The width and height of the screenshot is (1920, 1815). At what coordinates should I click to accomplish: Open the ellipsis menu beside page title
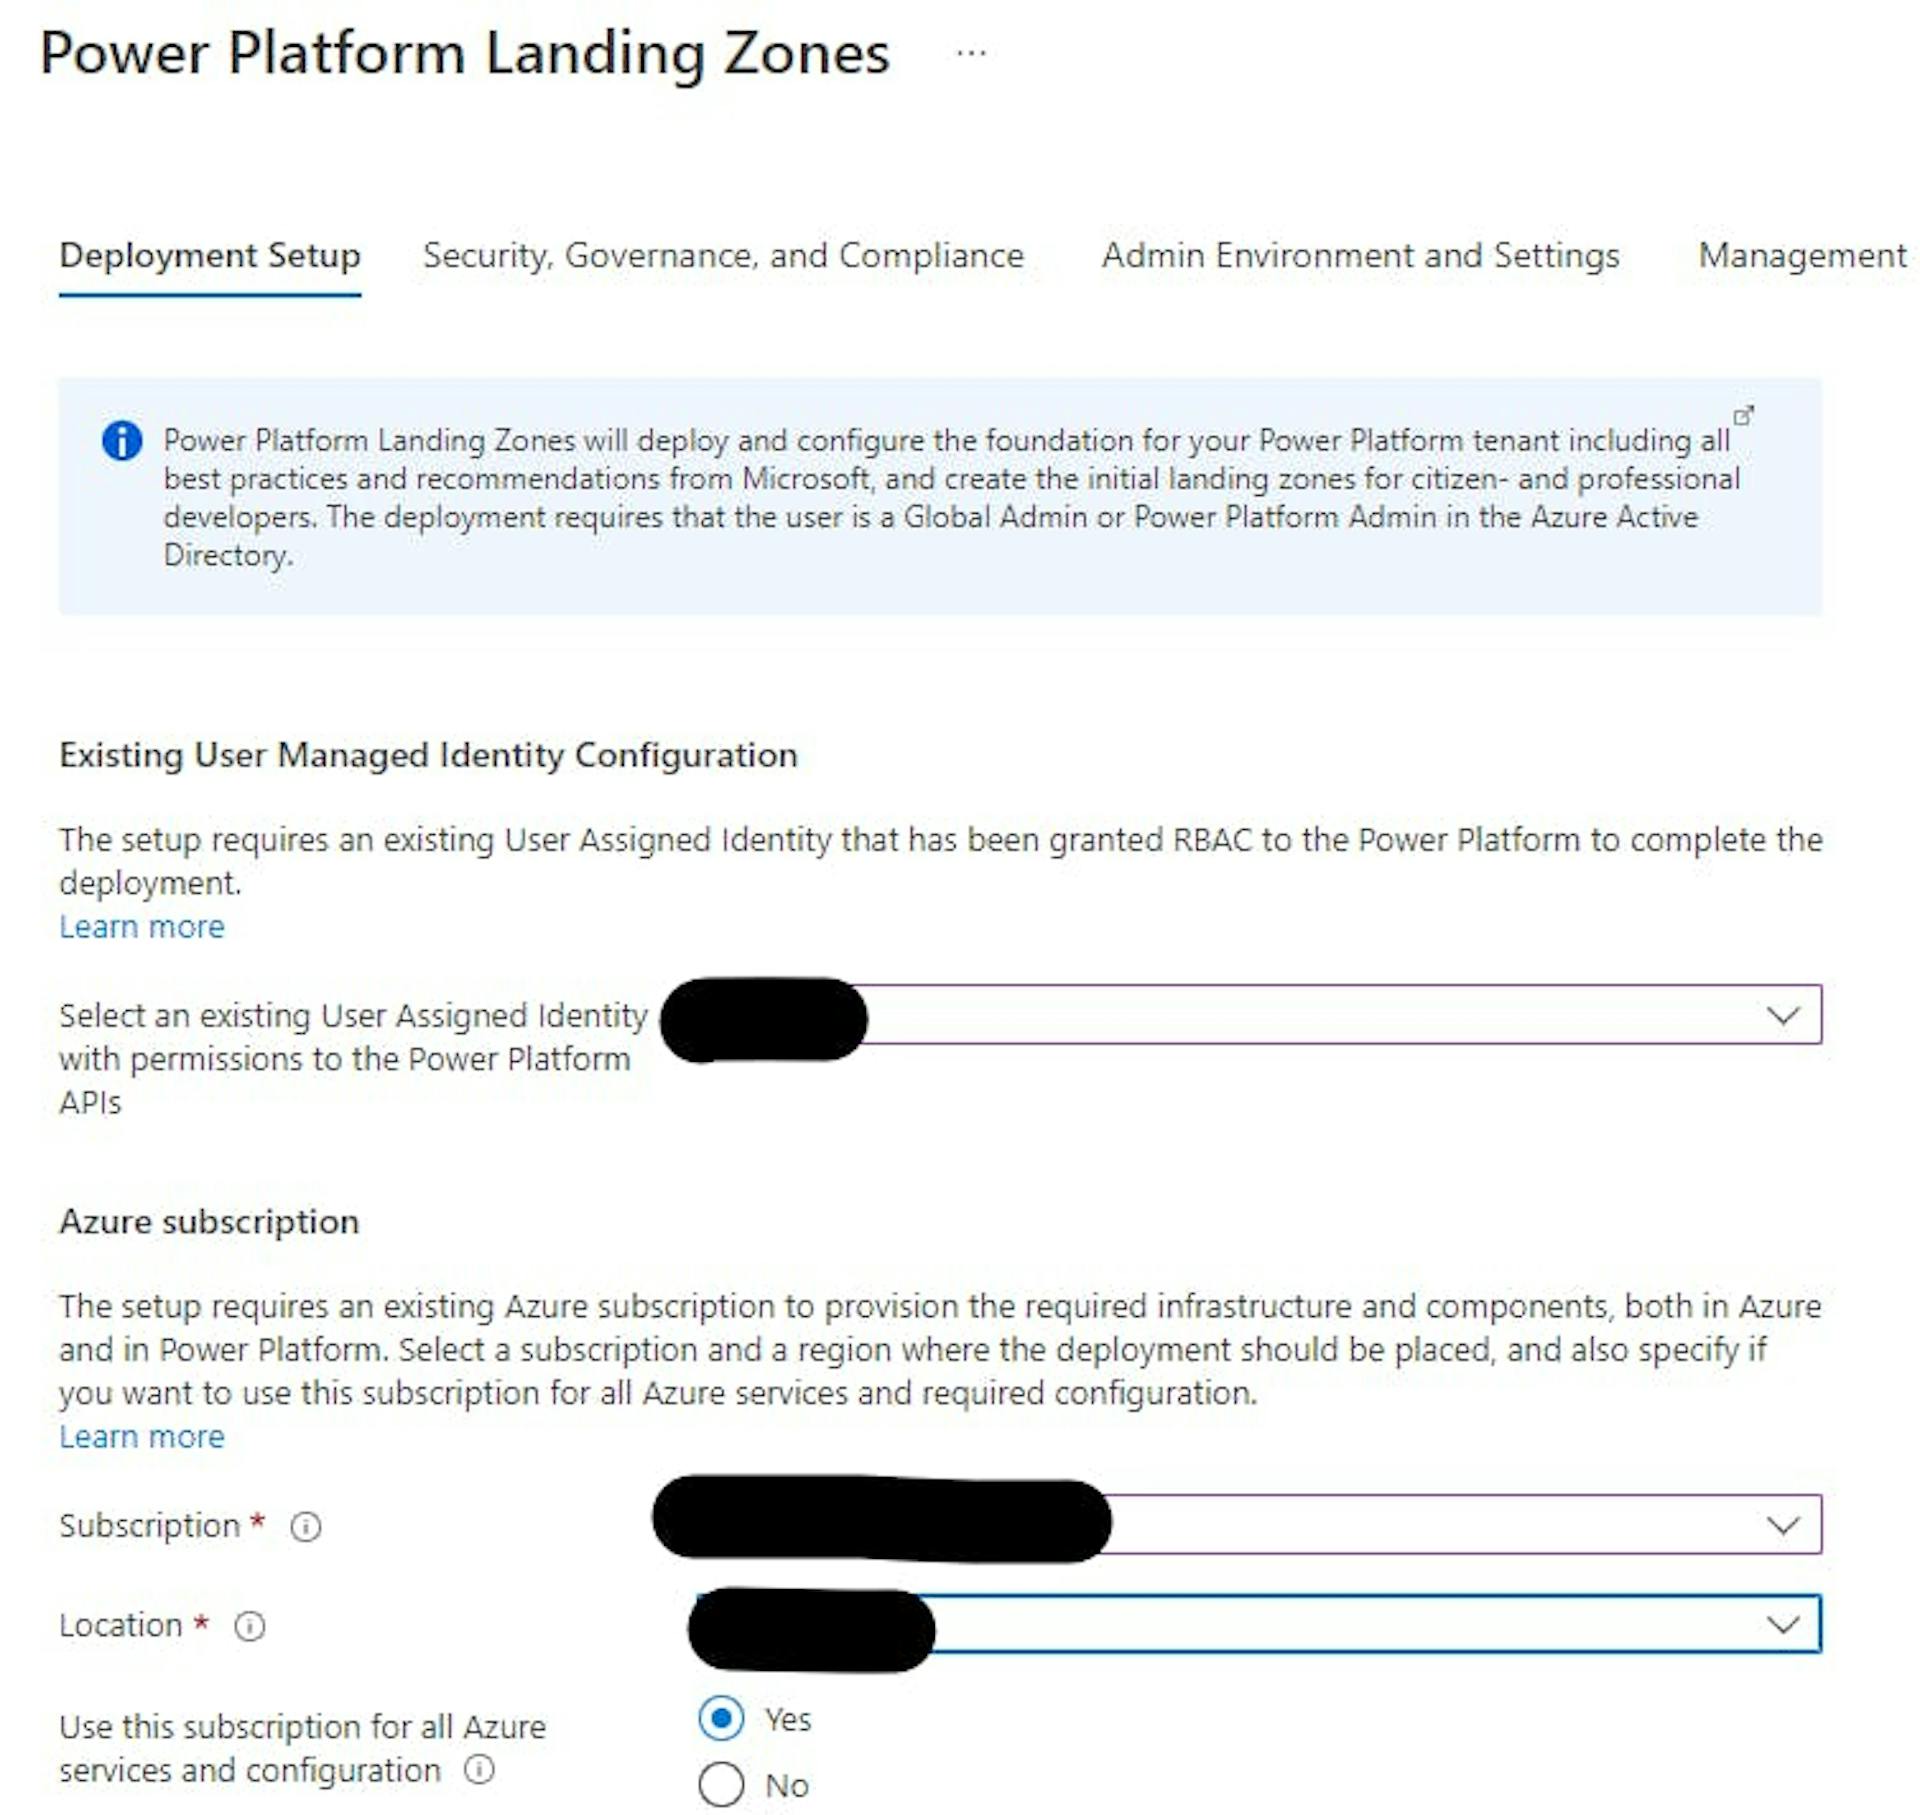(970, 54)
